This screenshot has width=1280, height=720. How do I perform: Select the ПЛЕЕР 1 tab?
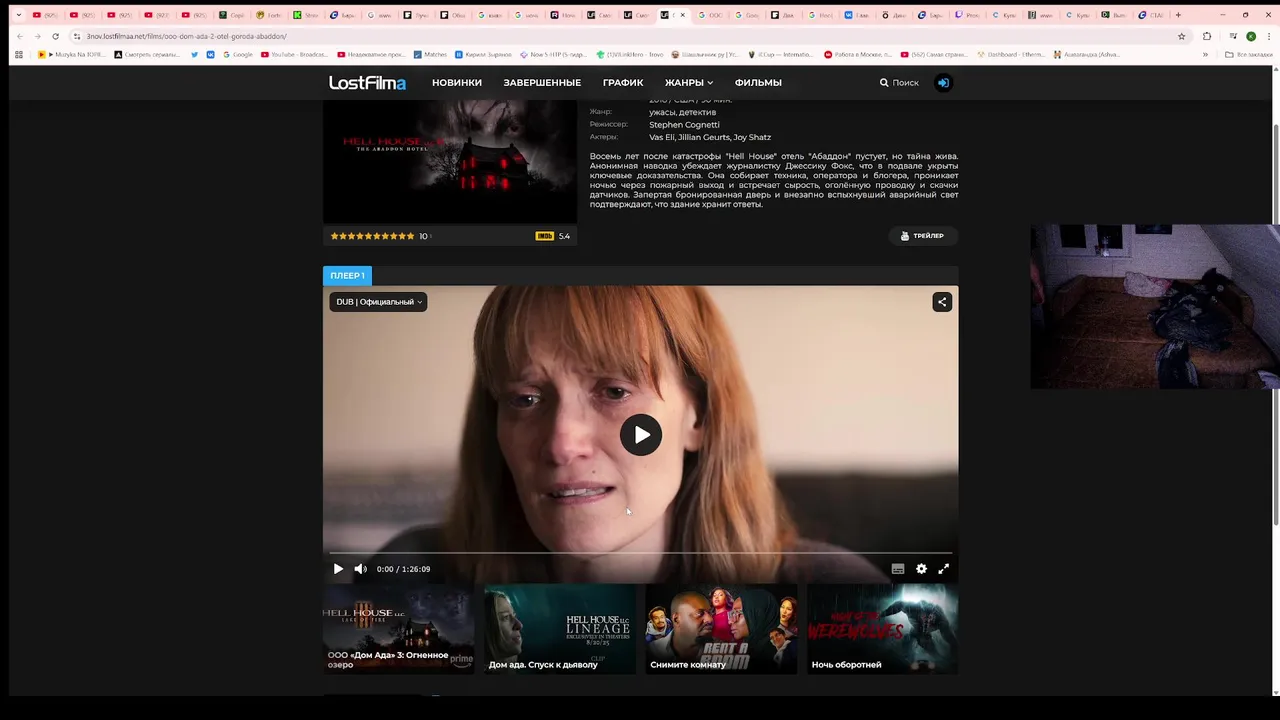tap(347, 275)
